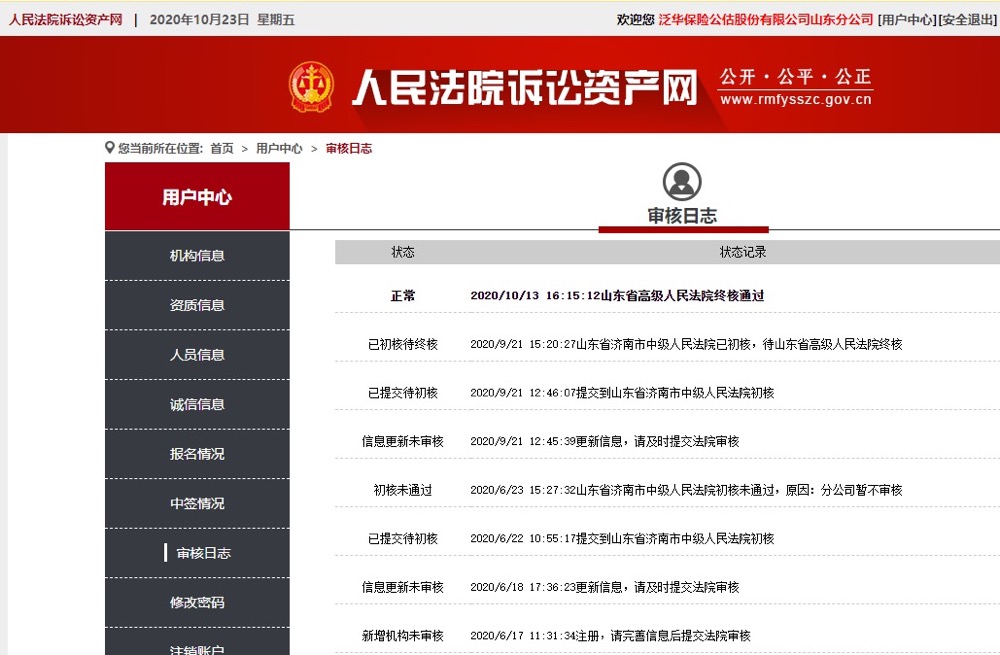This screenshot has width=1000, height=655.
Task: Click 已提交待初核 status for 2020/6/22
Action: (403, 538)
